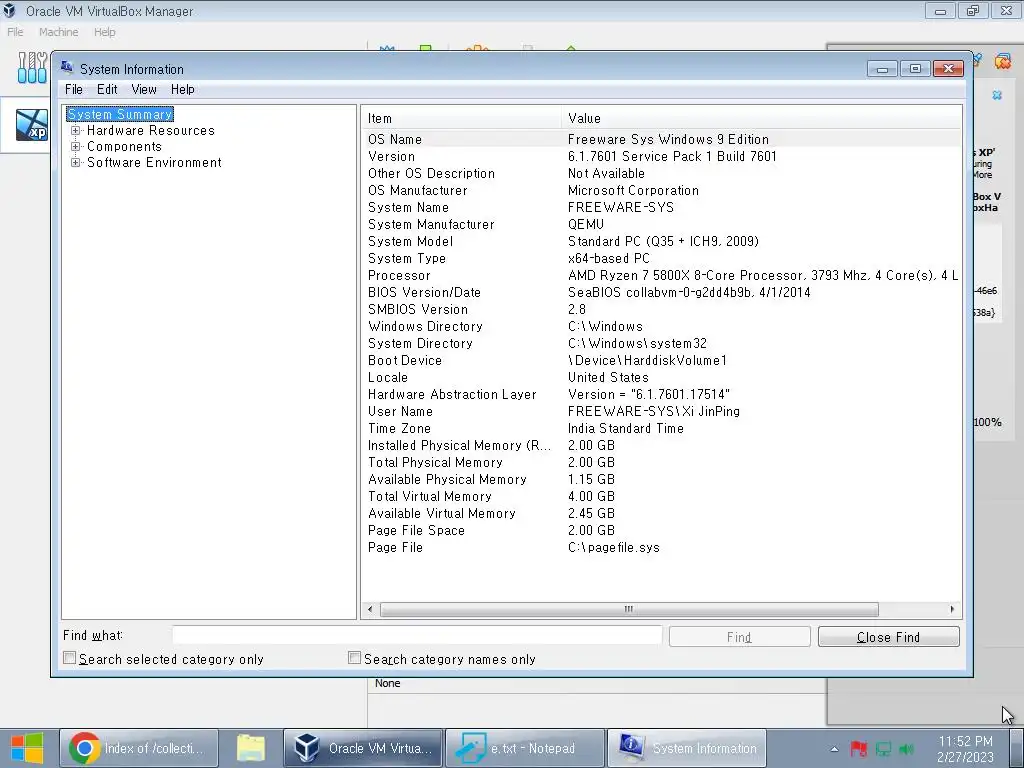Open VirtualBox Manager's File menu

[15, 32]
